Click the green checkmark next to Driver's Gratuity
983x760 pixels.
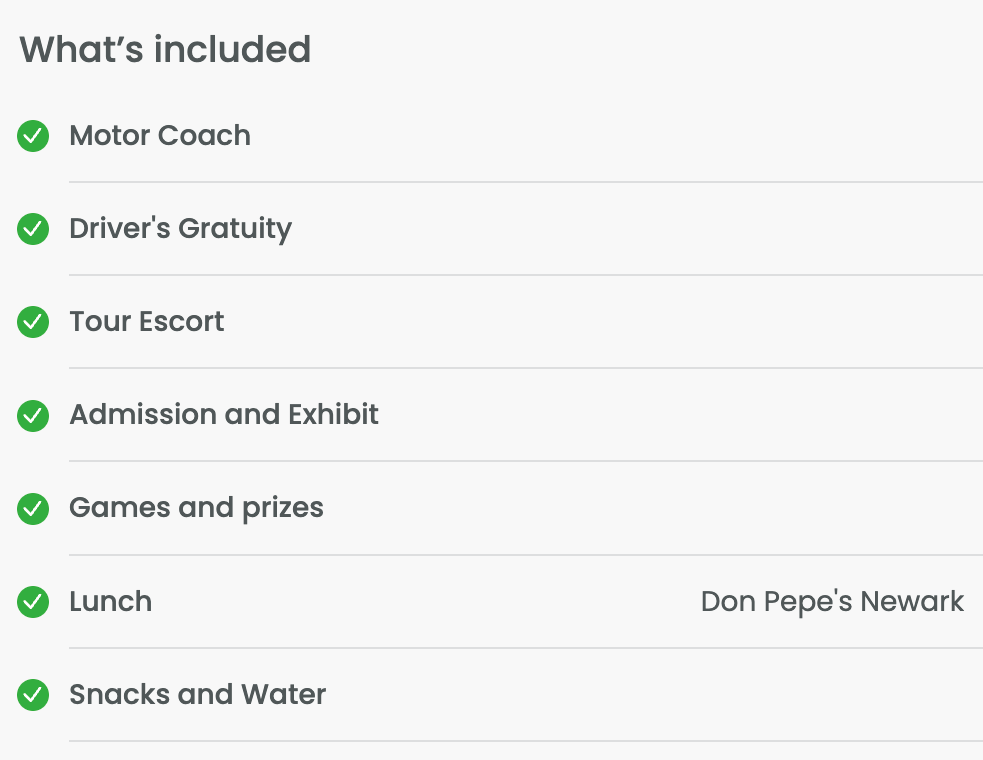tap(33, 229)
